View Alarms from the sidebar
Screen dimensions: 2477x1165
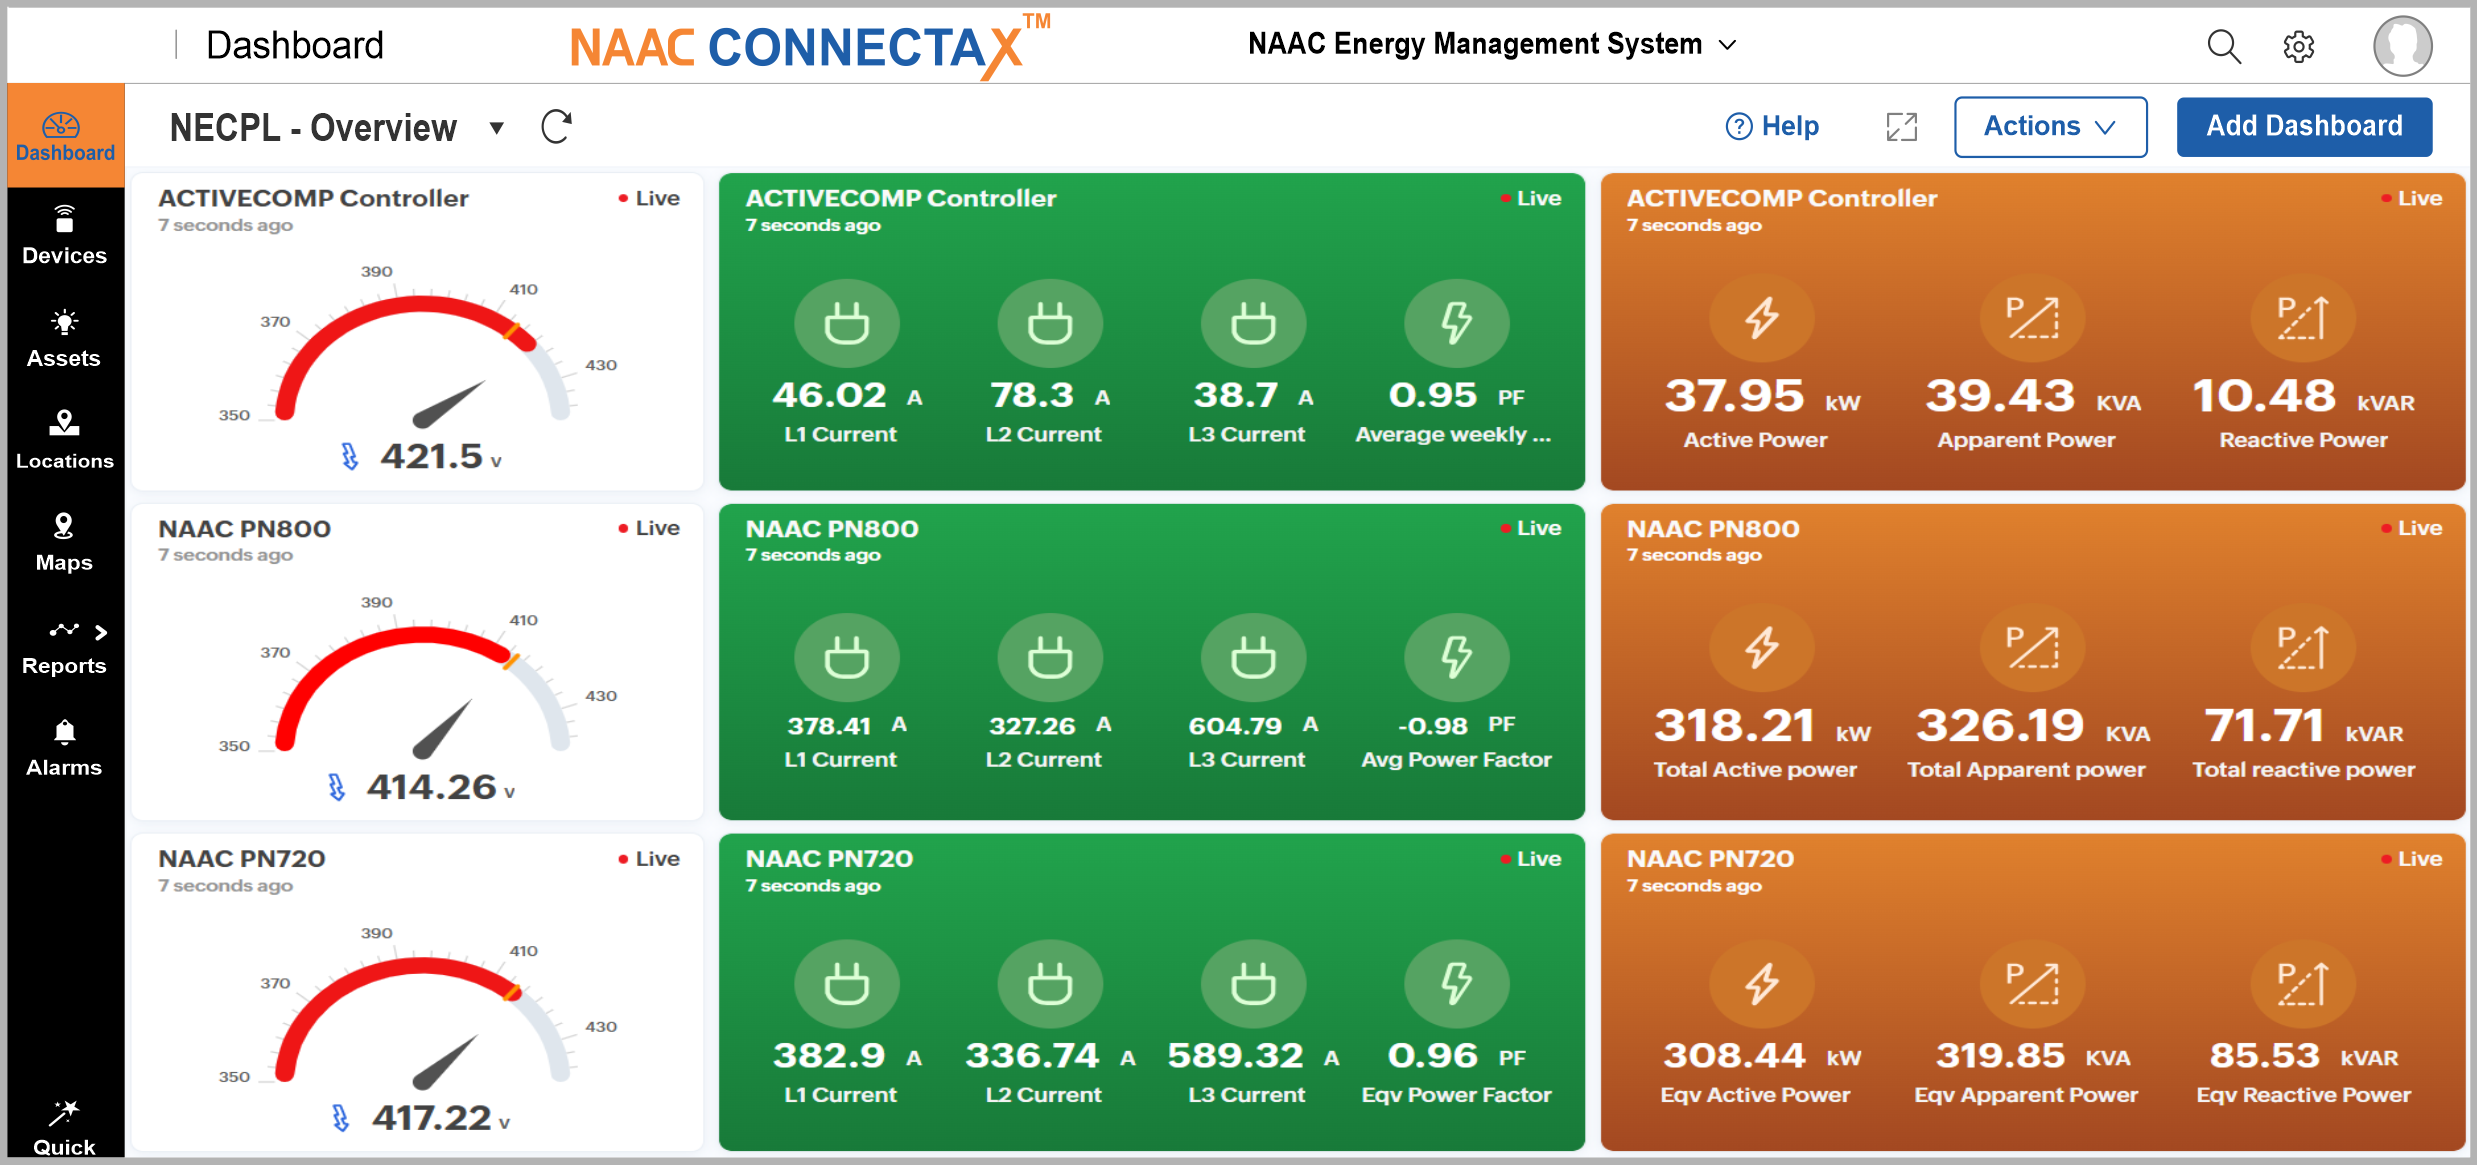click(63, 747)
